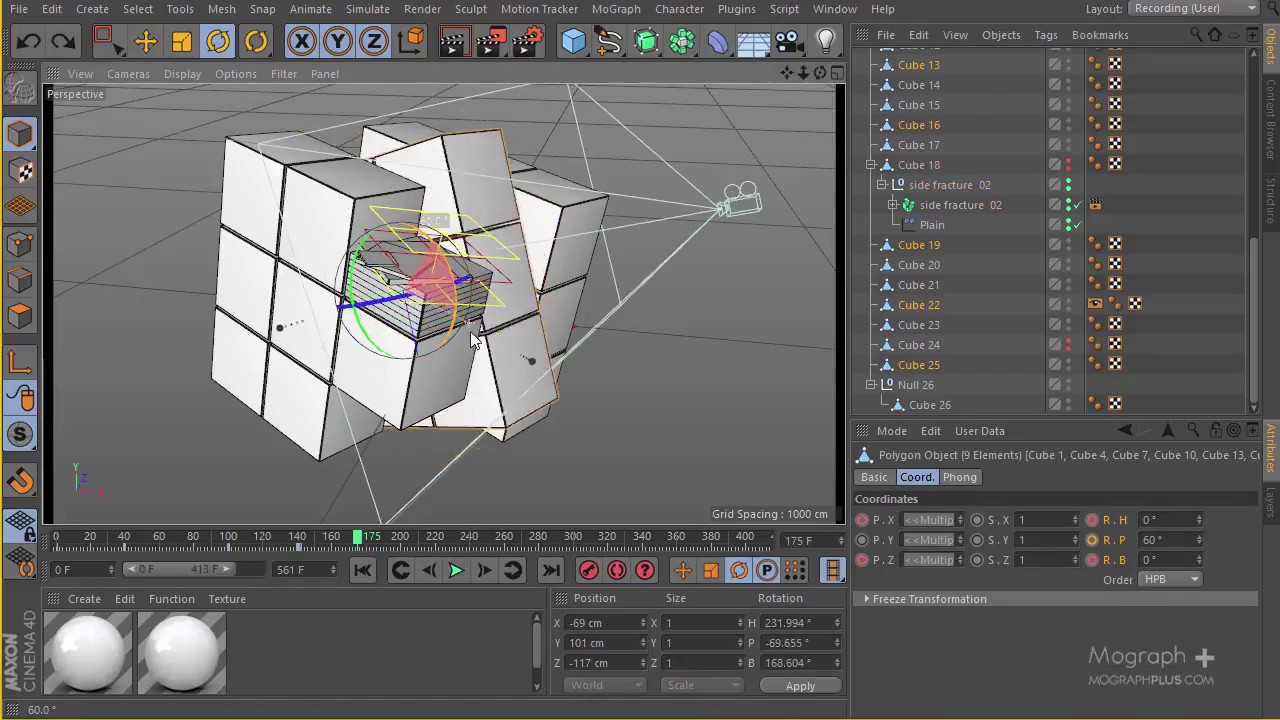This screenshot has height=720, width=1280.
Task: Click the Undo arrow in the toolbar
Action: click(x=28, y=41)
